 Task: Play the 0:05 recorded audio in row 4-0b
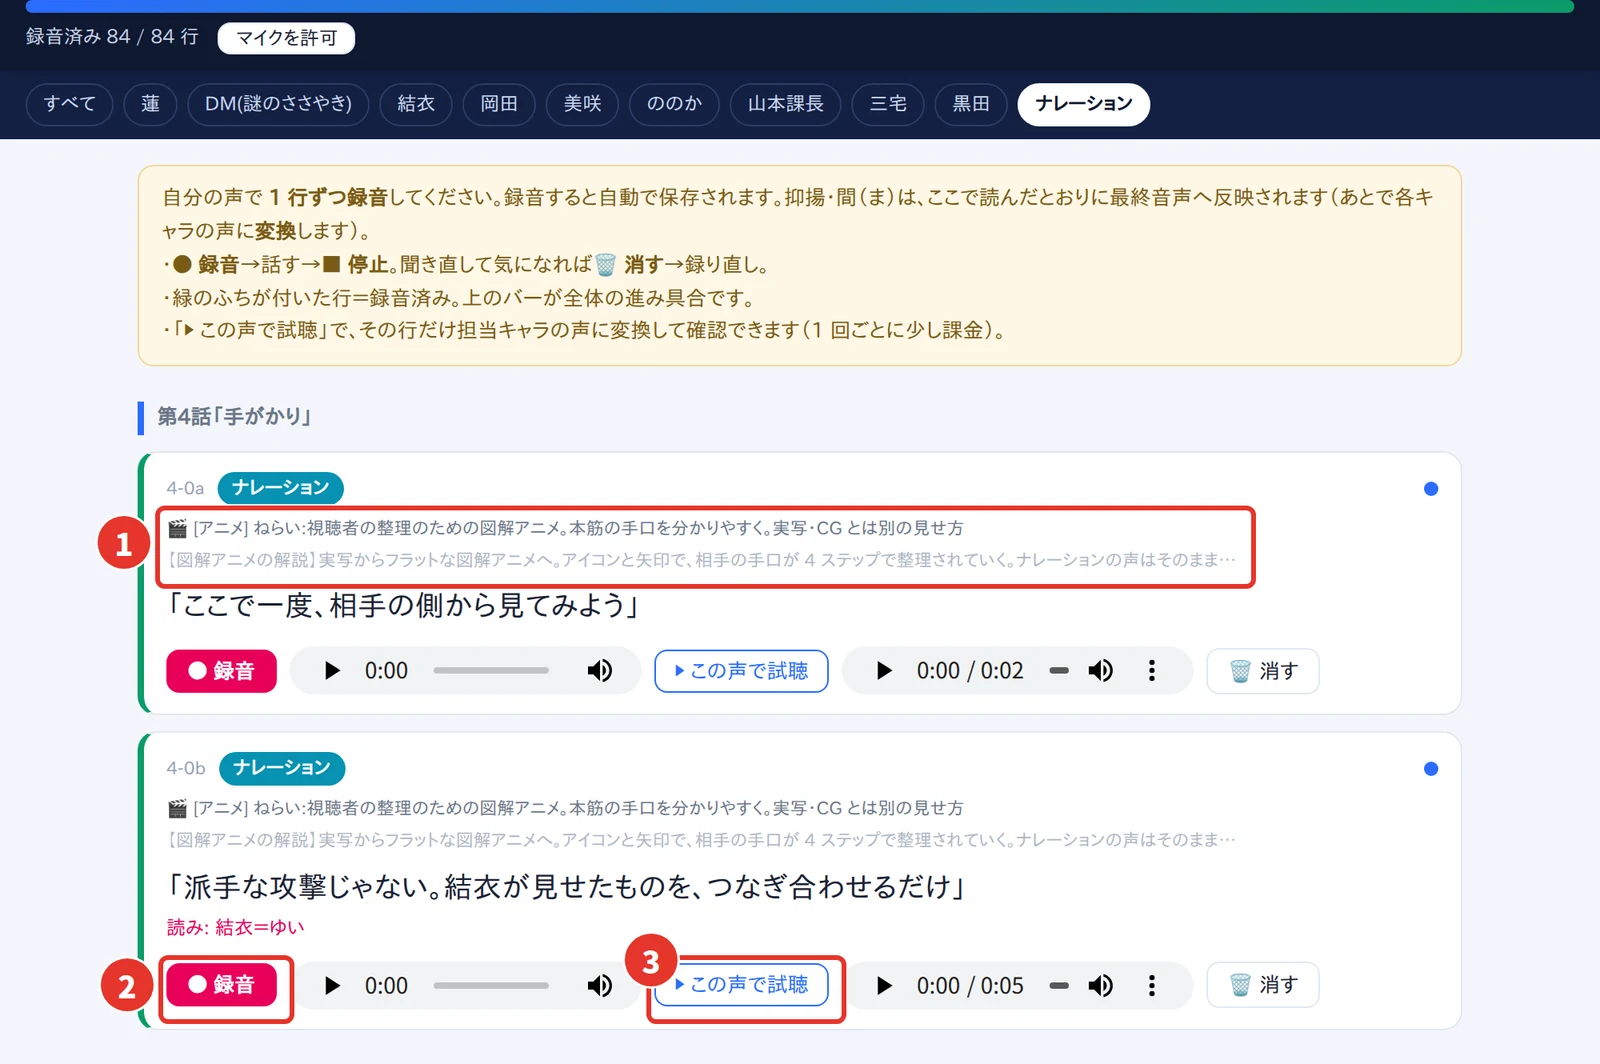pyautogui.click(x=884, y=986)
